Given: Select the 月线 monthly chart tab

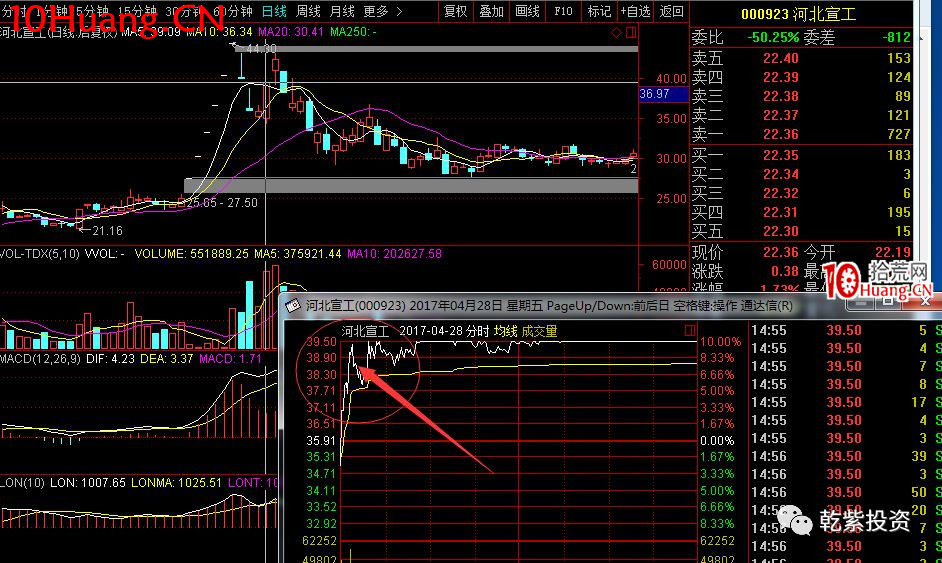Looking at the screenshot, I should tap(342, 11).
